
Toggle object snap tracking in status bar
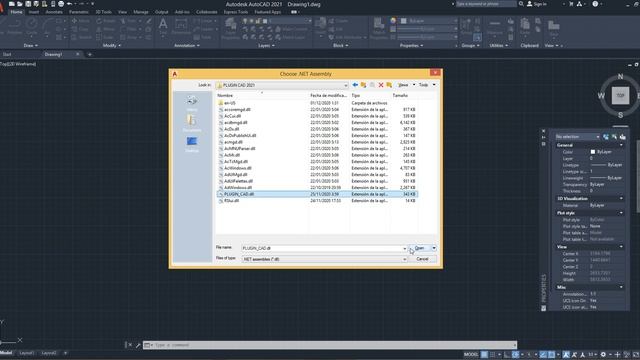543,354
